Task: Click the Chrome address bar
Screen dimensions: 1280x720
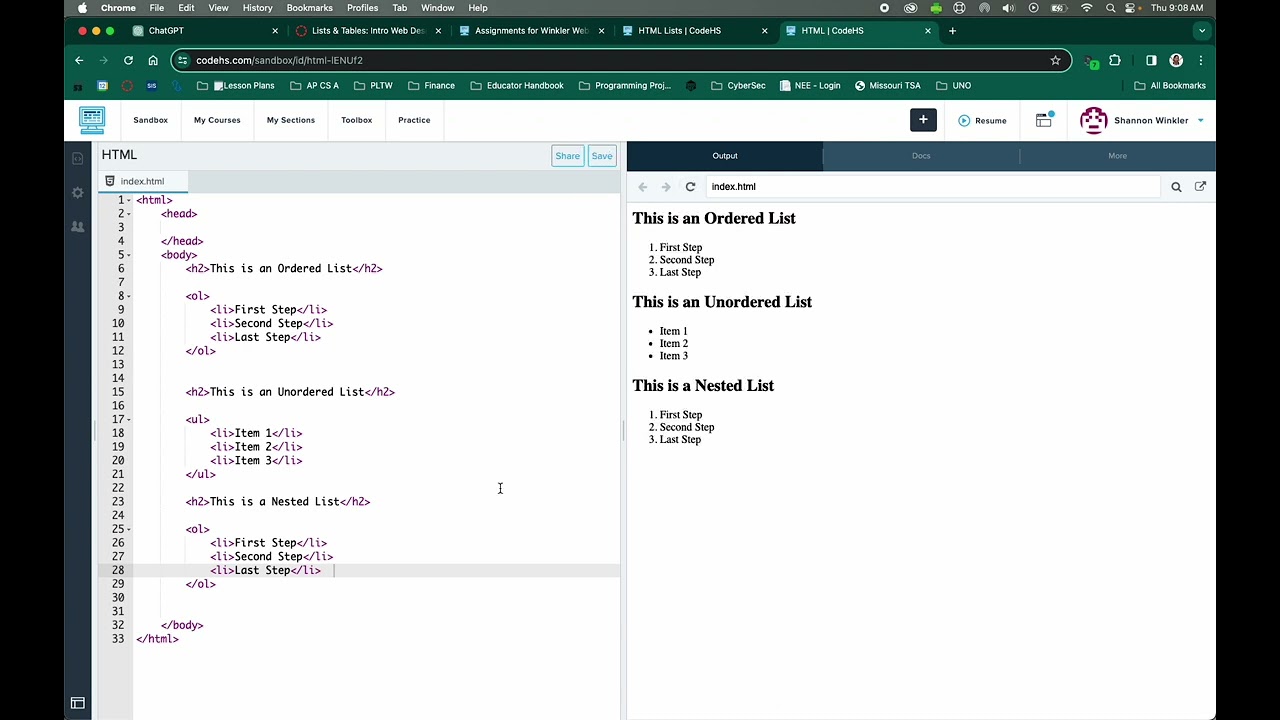Action: pyautogui.click(x=620, y=60)
